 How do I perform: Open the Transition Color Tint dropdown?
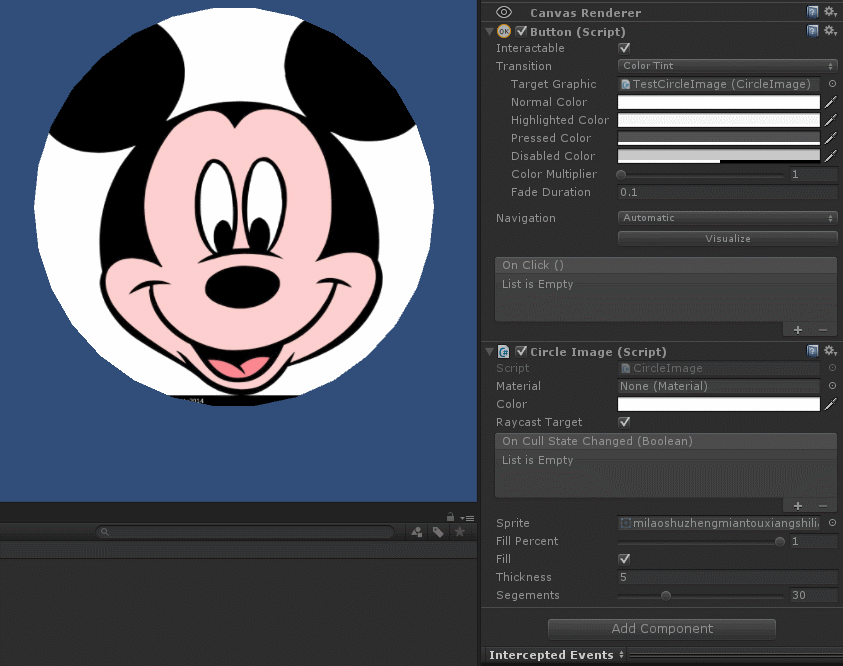tap(727, 66)
